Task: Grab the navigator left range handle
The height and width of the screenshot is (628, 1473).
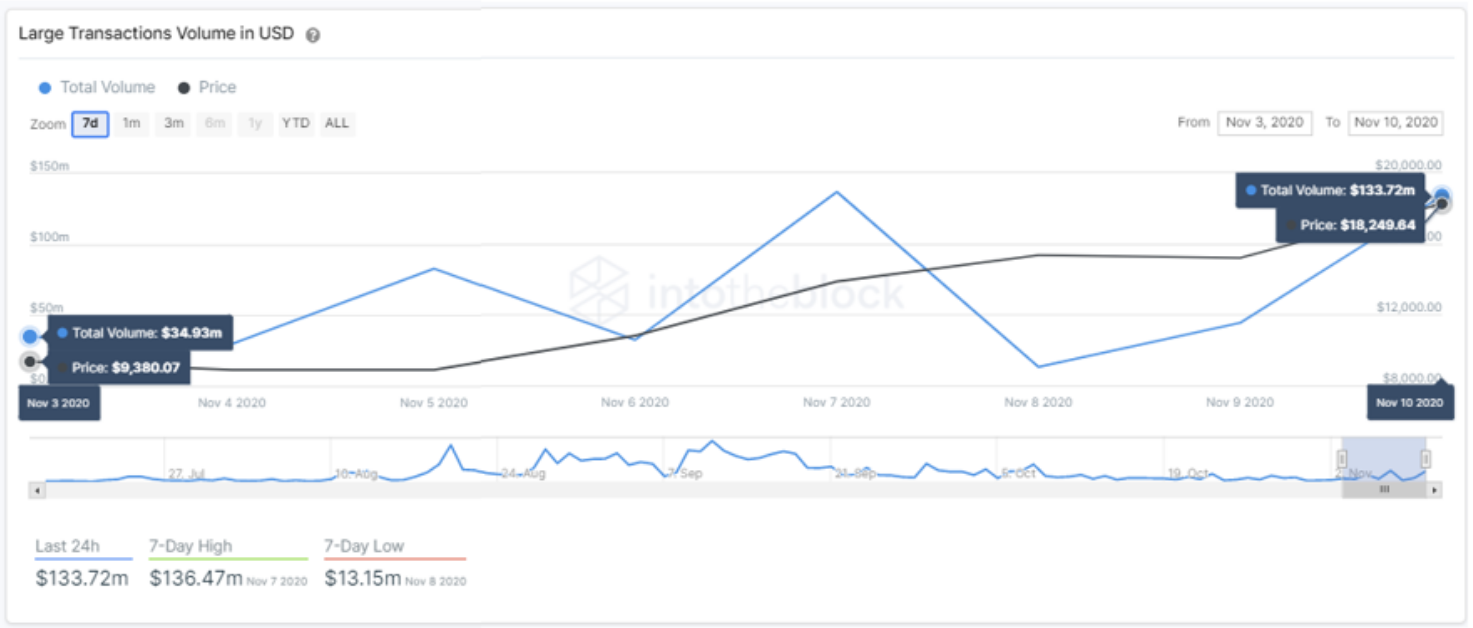Action: click(1343, 459)
